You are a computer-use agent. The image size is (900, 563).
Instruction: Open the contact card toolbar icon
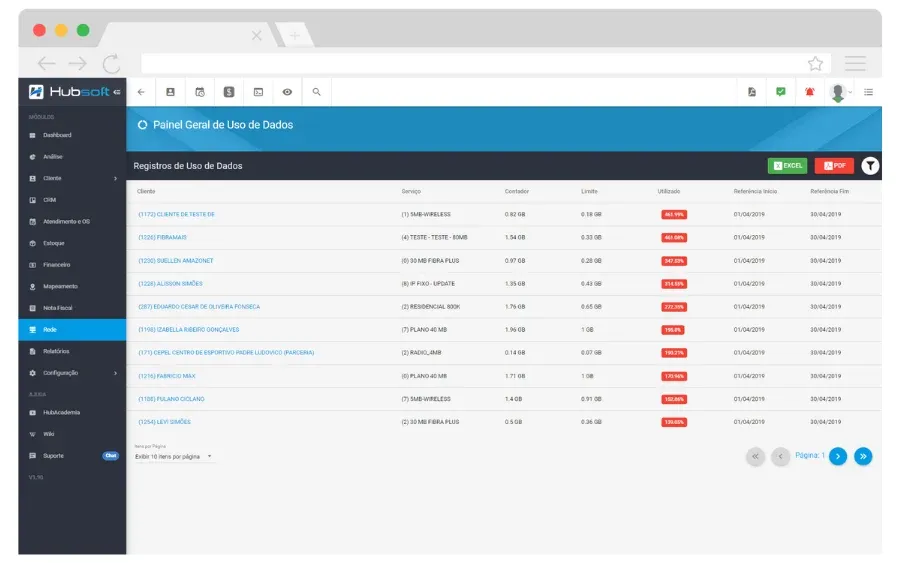tap(170, 92)
